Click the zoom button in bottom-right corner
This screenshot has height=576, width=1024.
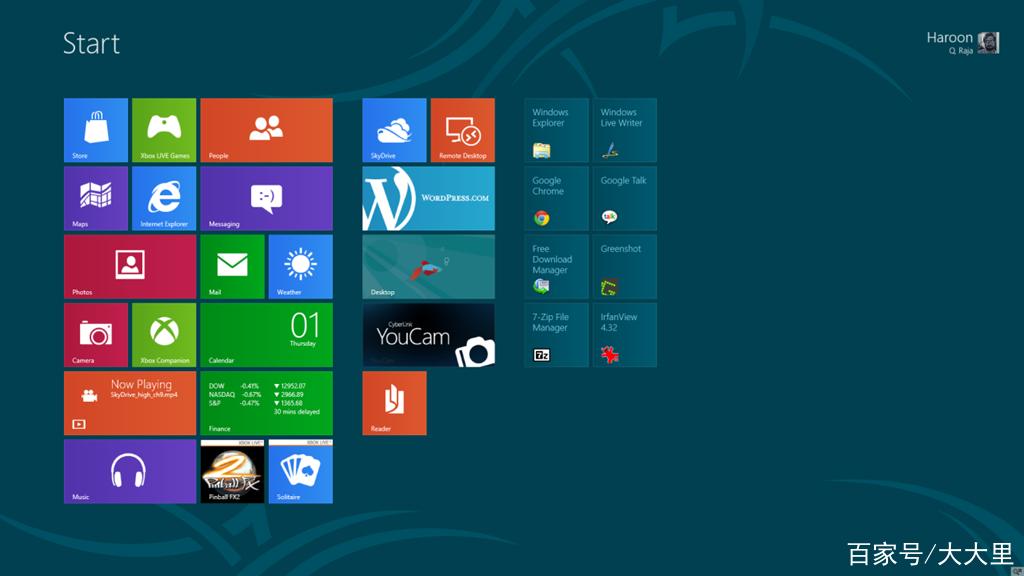pos(1017,571)
